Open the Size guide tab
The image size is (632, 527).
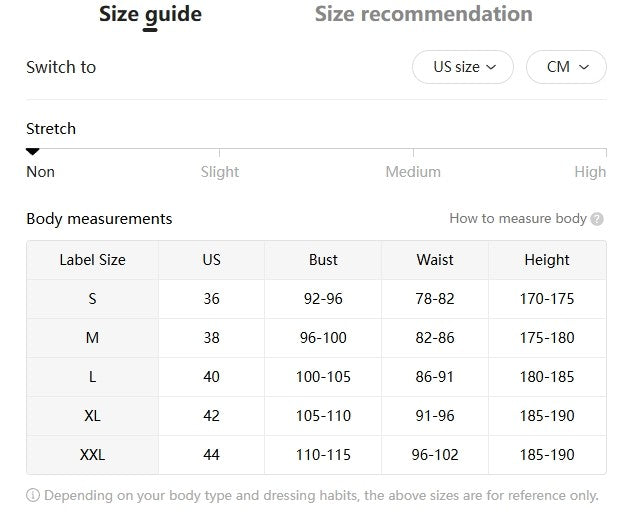[x=150, y=14]
